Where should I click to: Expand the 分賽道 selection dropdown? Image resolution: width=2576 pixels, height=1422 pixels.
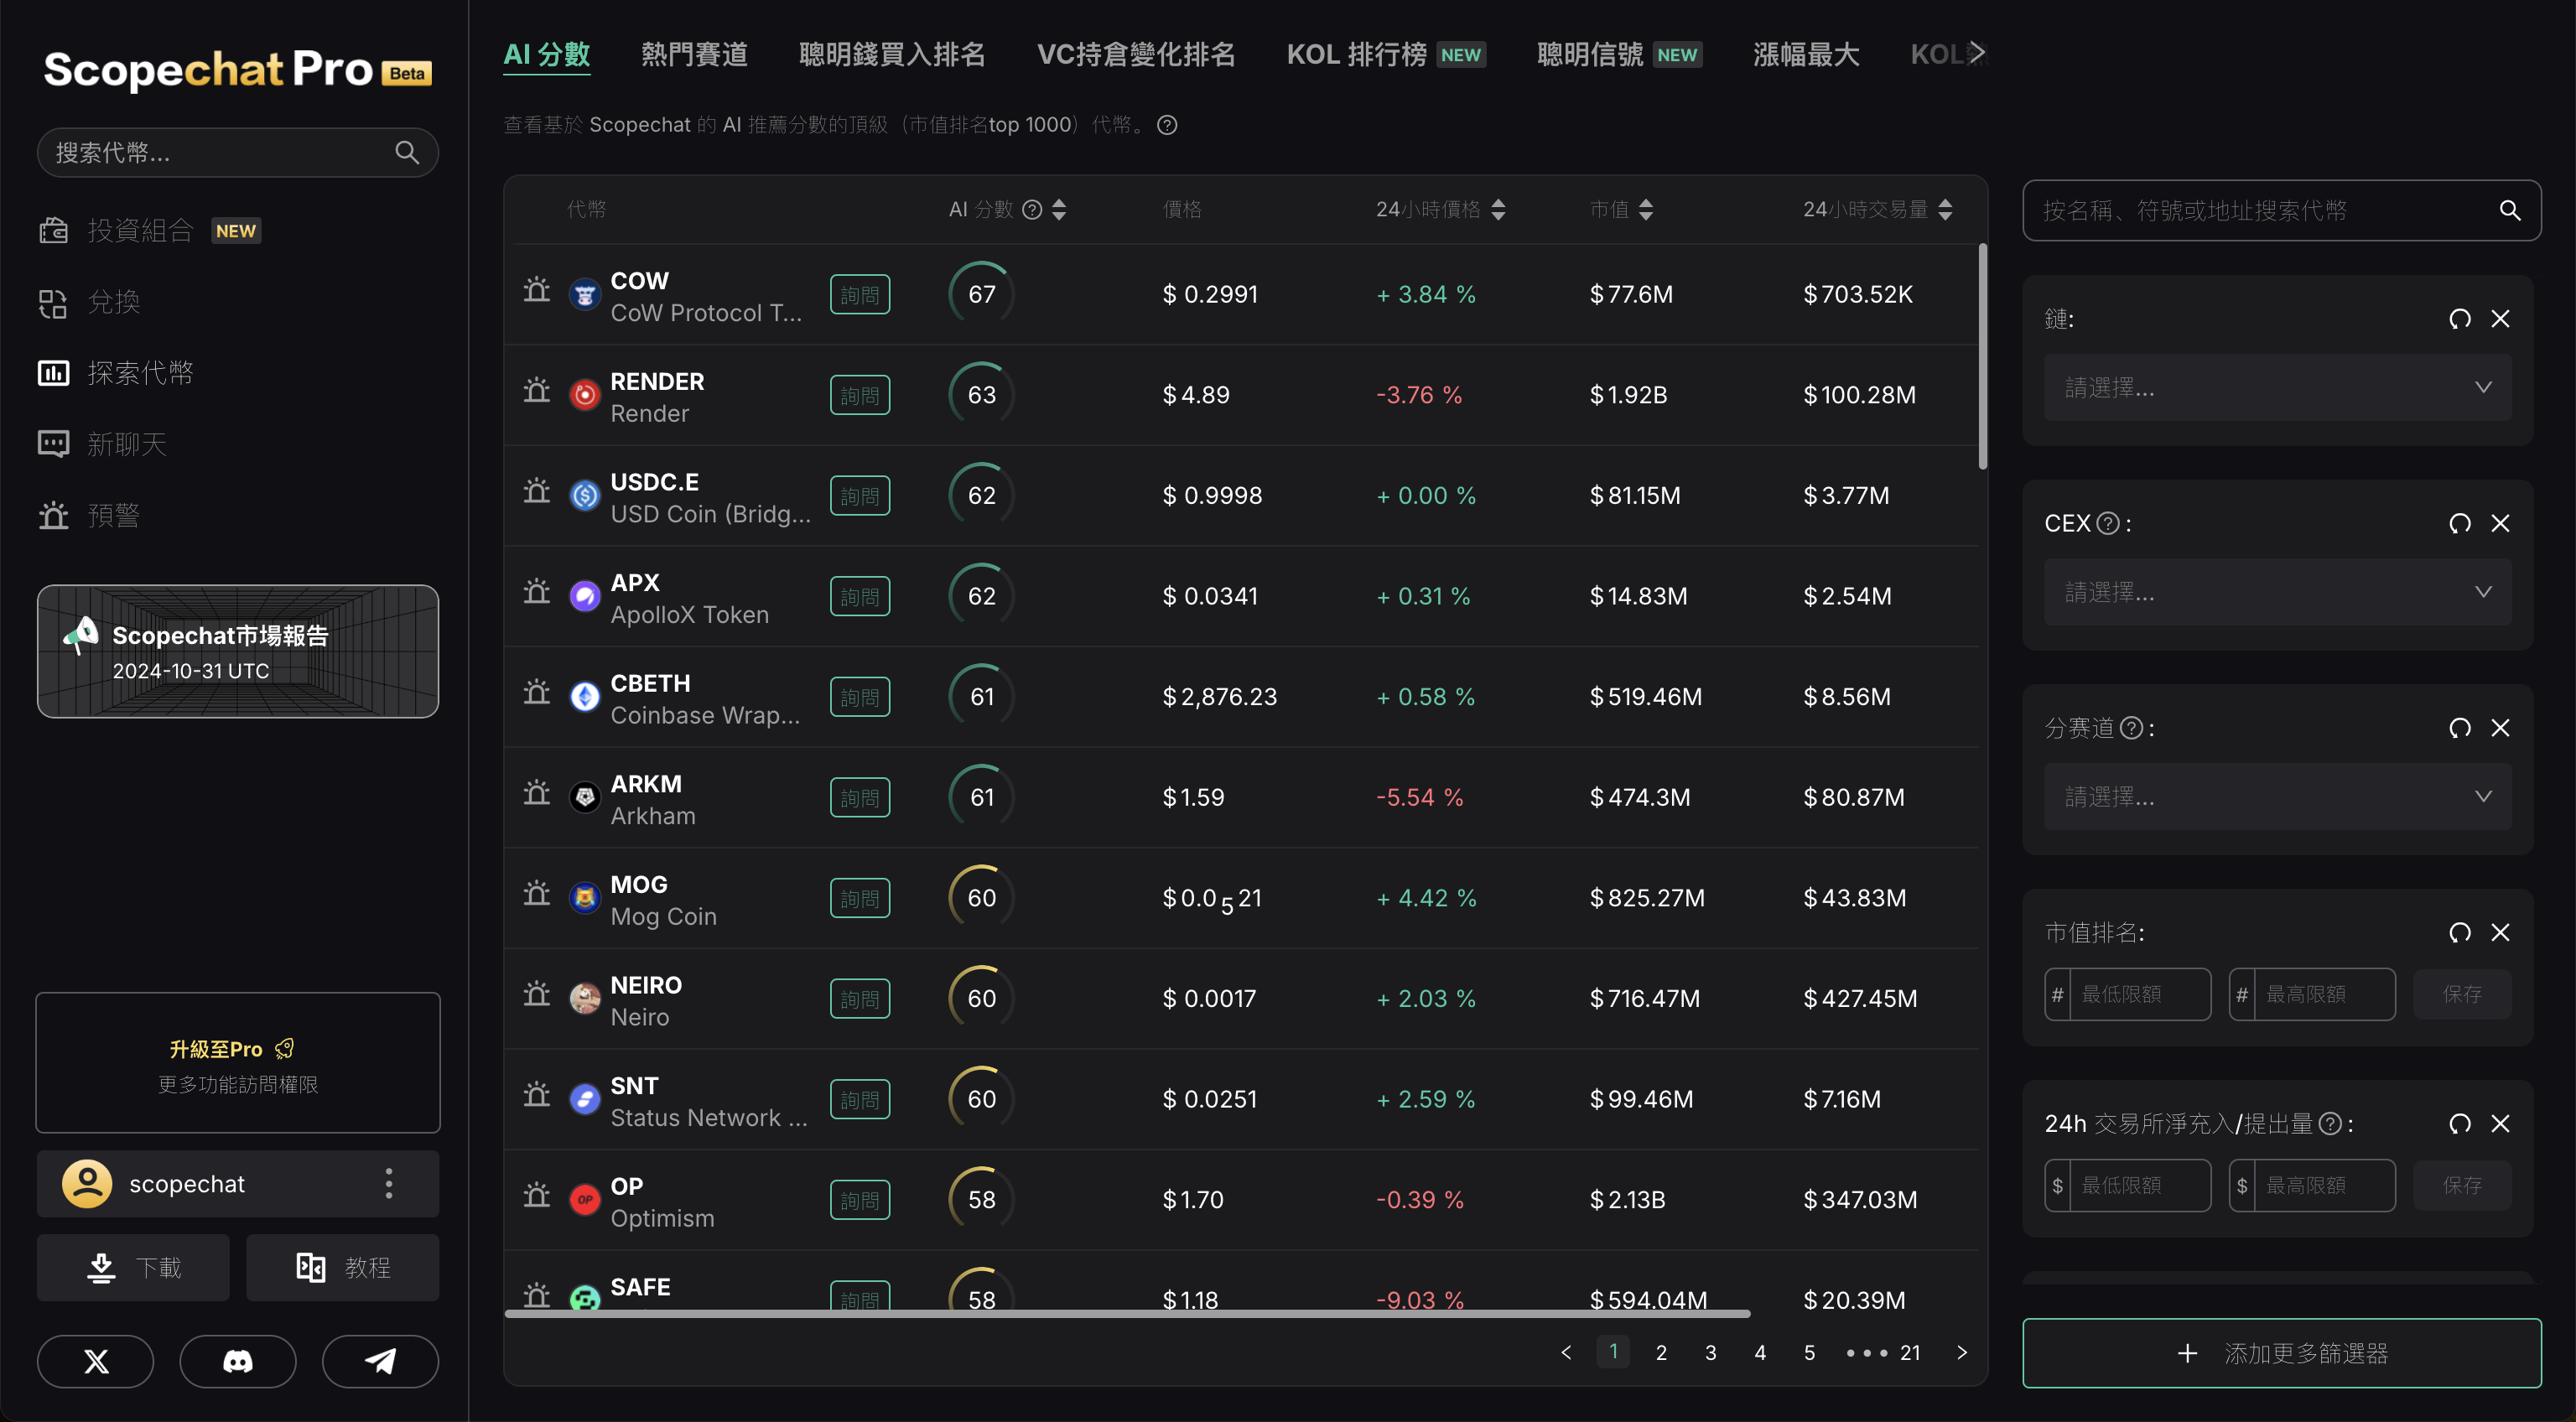point(2277,796)
